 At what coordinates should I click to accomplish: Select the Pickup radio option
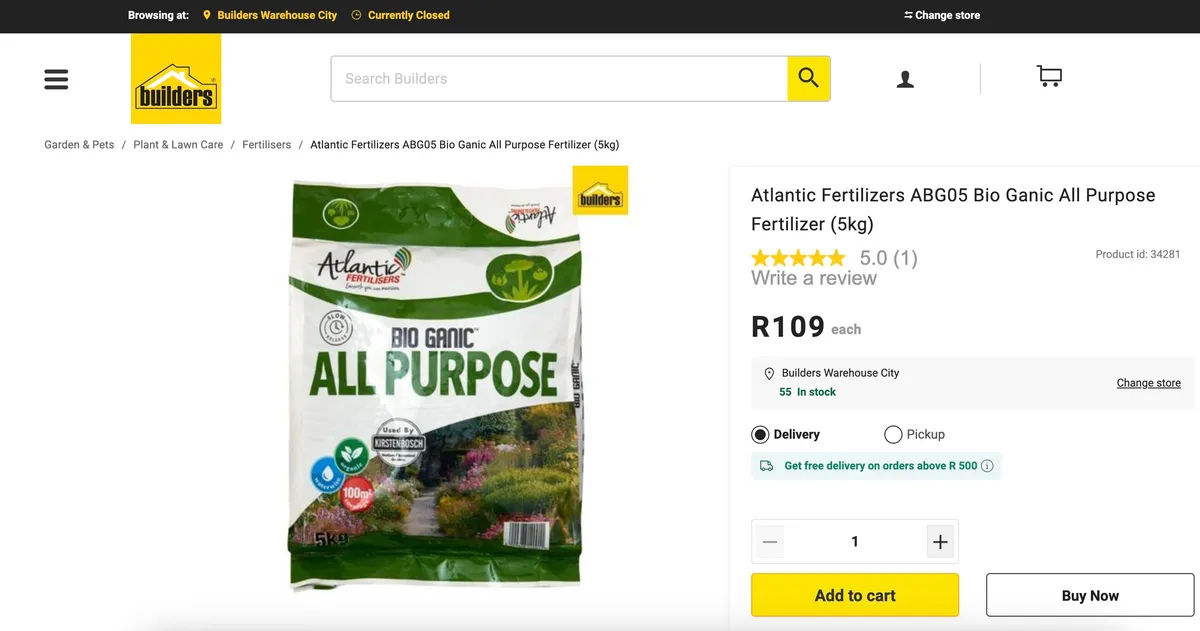click(893, 435)
